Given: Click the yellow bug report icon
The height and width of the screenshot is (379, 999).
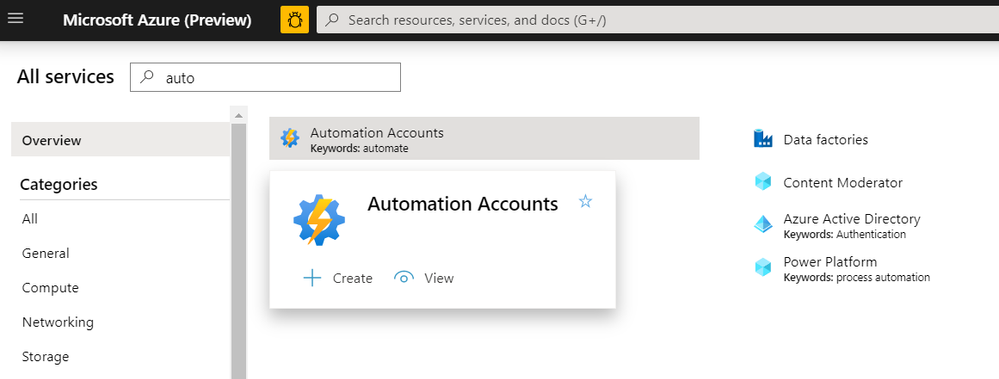Looking at the screenshot, I should tap(294, 20).
